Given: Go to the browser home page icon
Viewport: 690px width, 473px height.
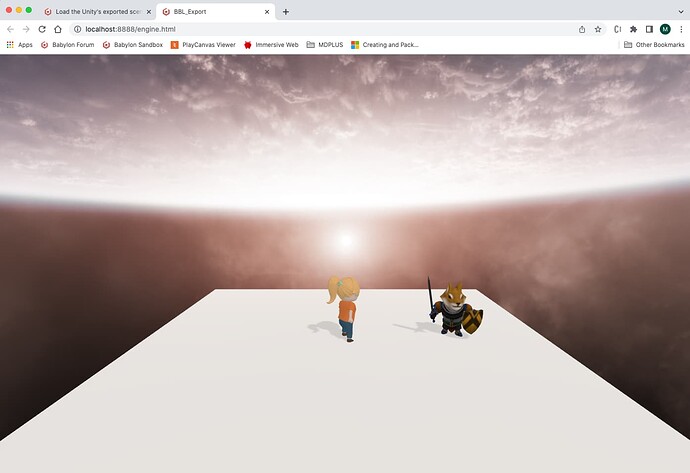Looking at the screenshot, I should [58, 29].
